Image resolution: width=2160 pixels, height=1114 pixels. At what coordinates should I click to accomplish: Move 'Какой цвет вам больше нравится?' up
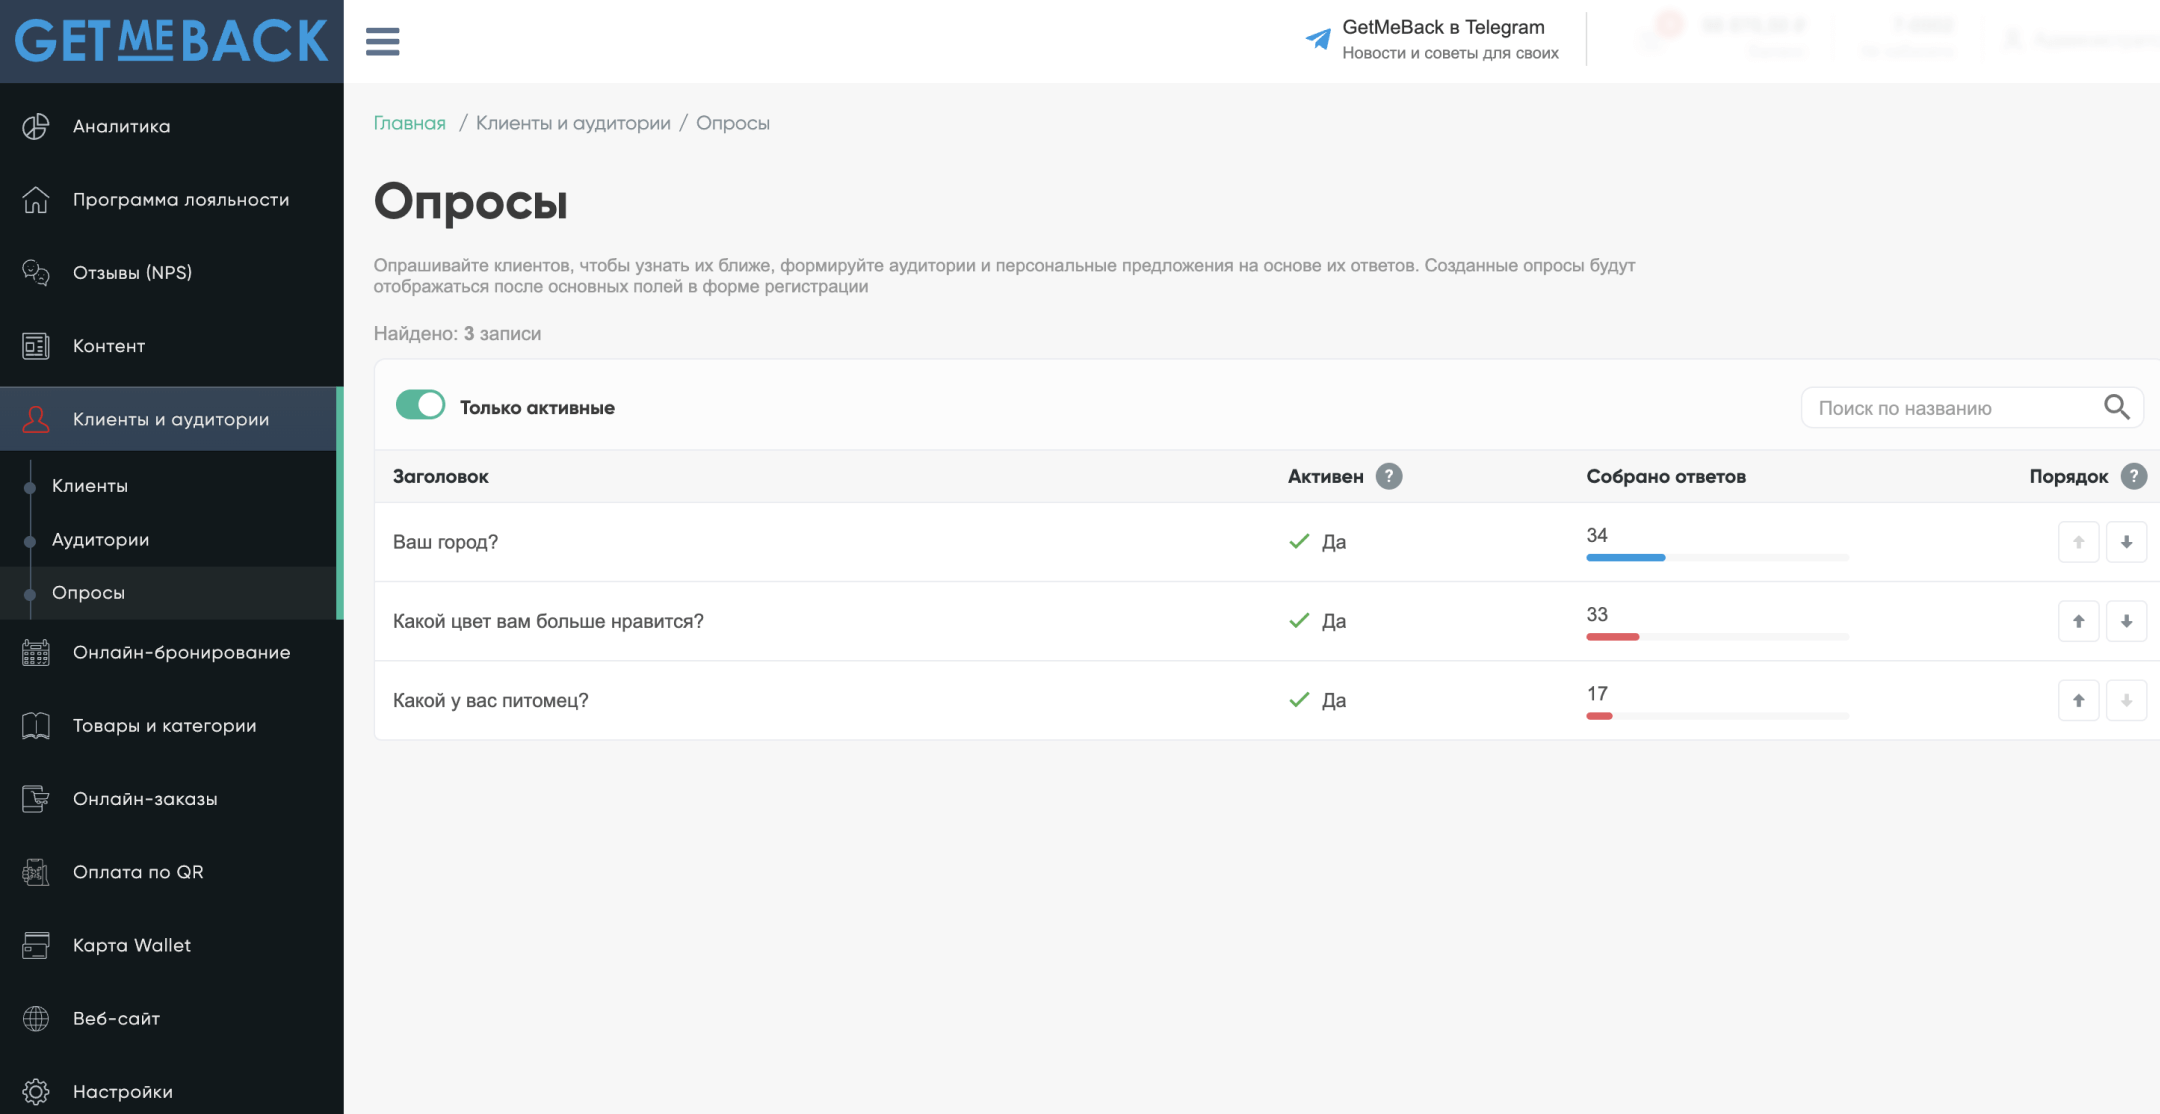coord(2078,621)
